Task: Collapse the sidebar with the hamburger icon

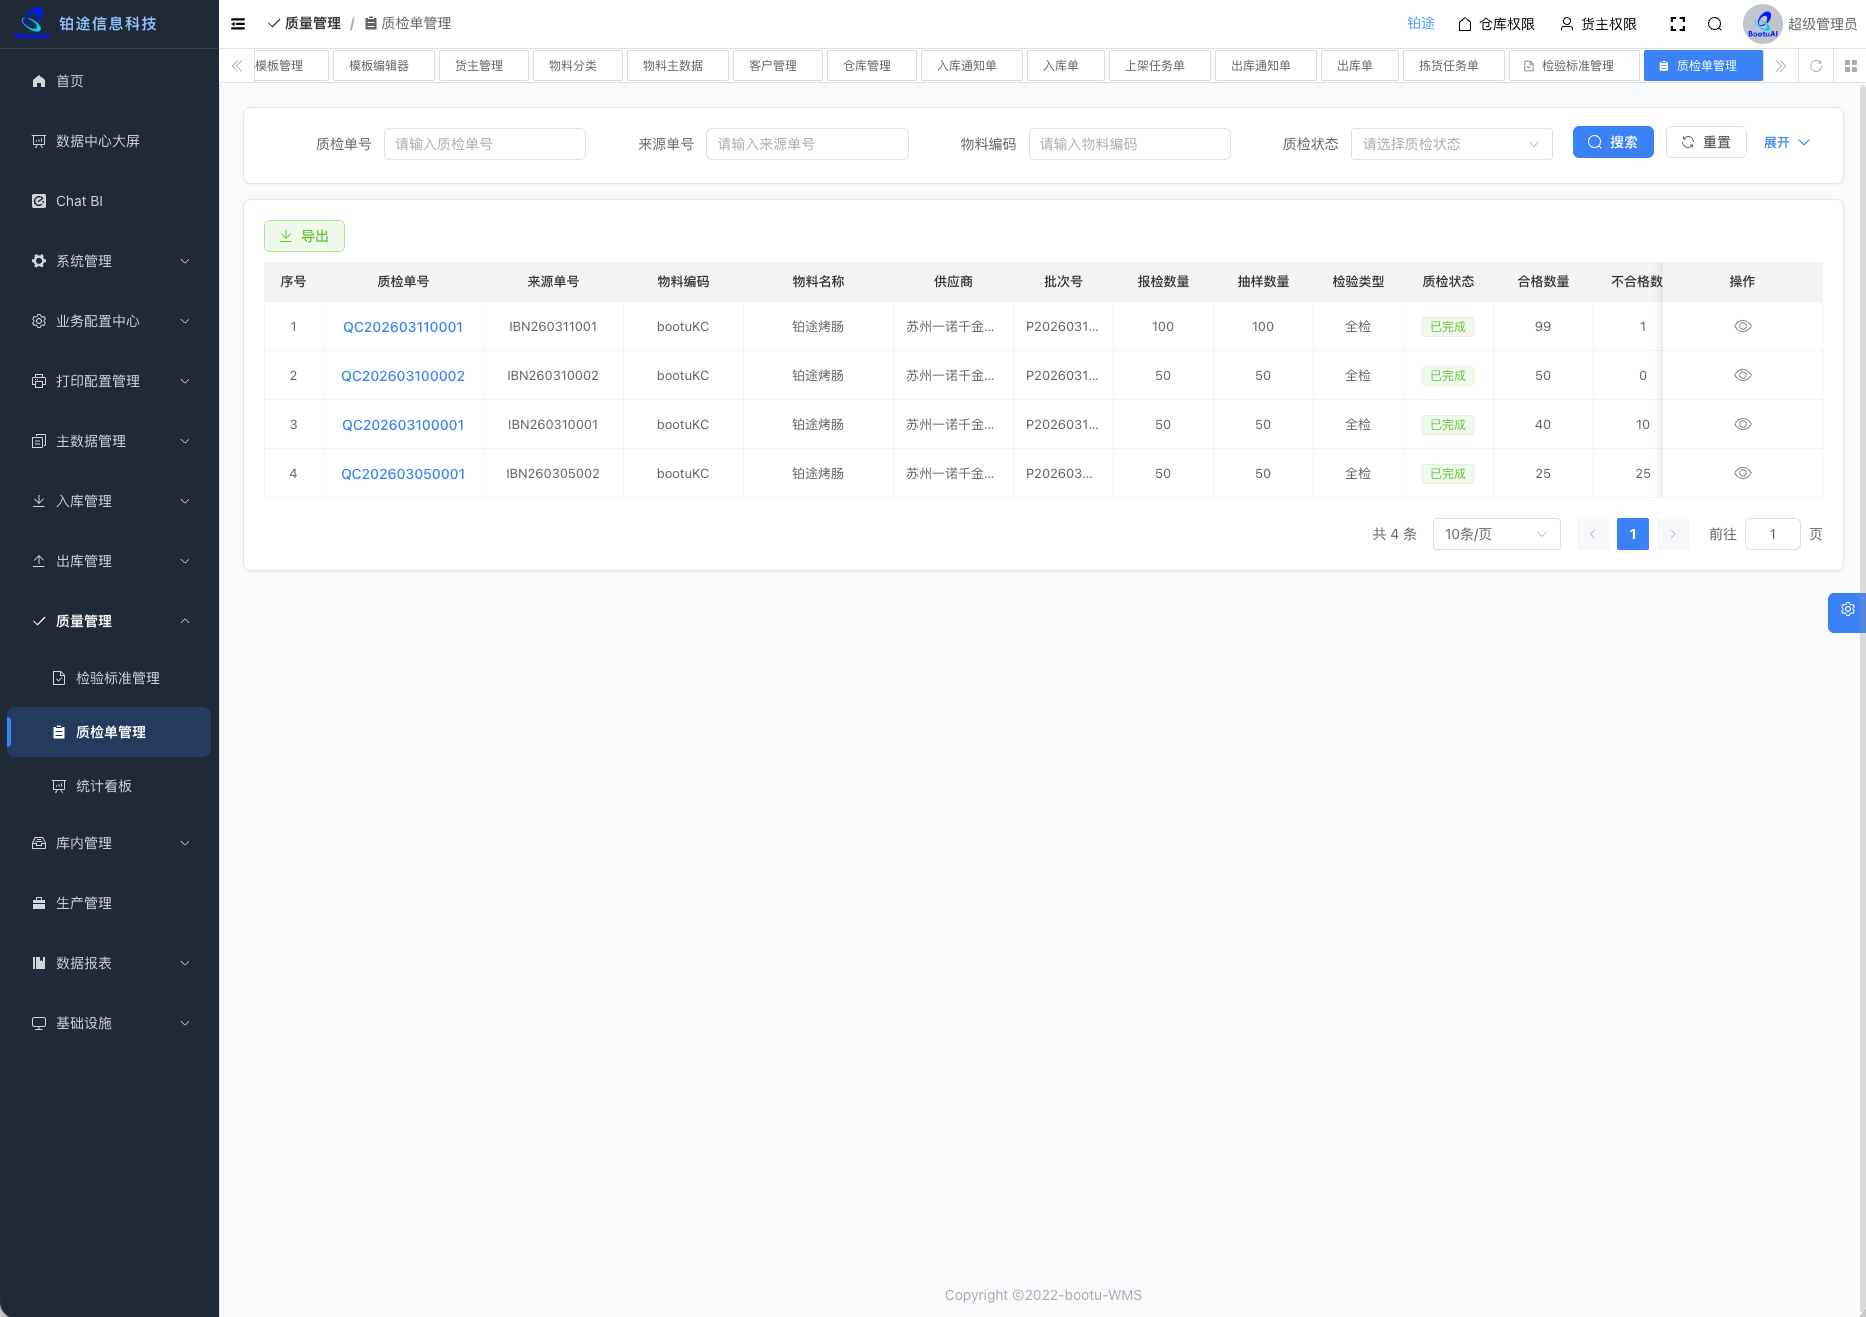Action: click(238, 24)
